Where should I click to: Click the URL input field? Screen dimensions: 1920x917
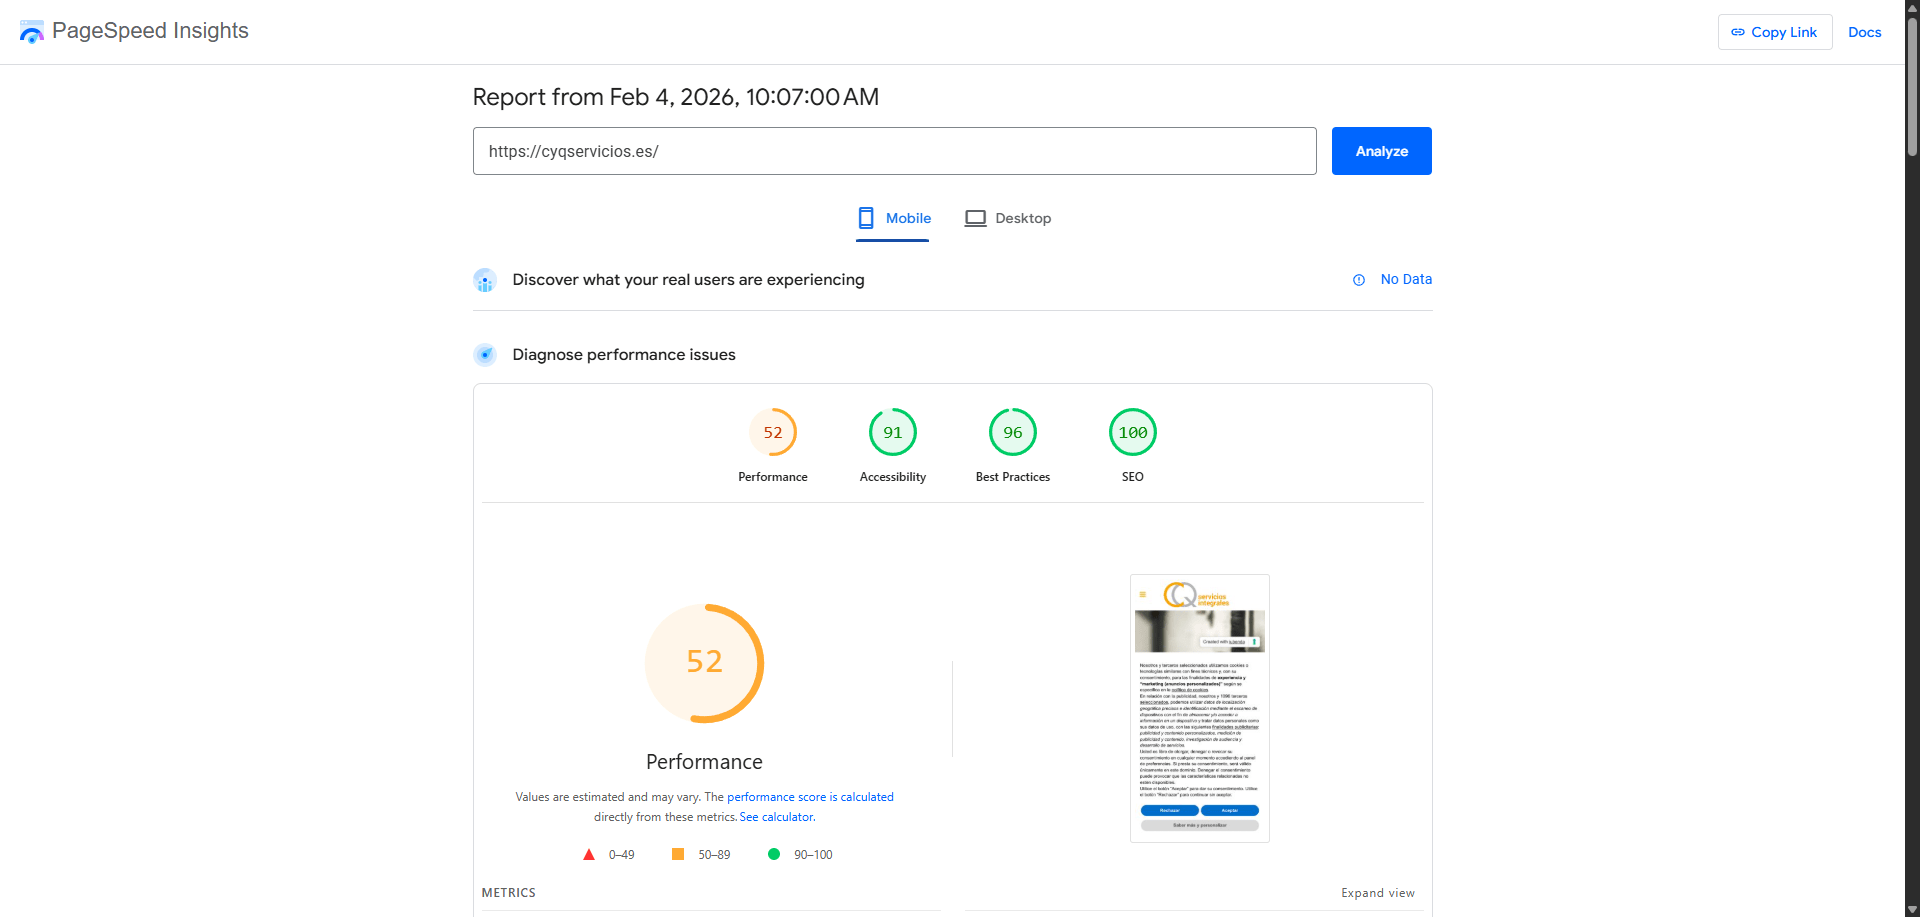tap(894, 151)
